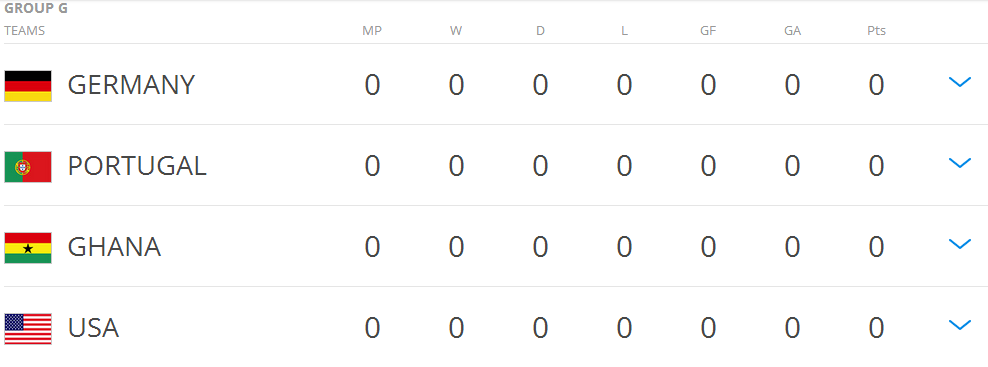Click the TEAMS column header
The width and height of the screenshot is (988, 367).
25,31
